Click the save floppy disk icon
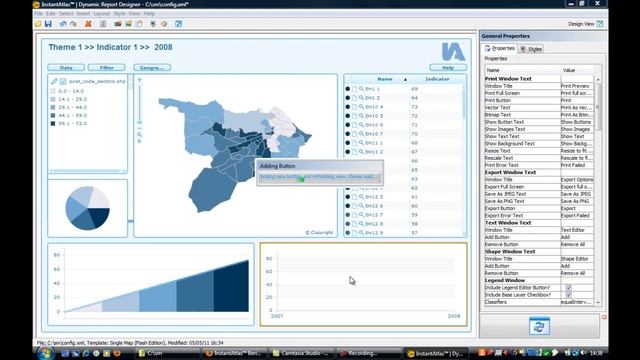The width and height of the screenshot is (640, 360). [48, 24]
